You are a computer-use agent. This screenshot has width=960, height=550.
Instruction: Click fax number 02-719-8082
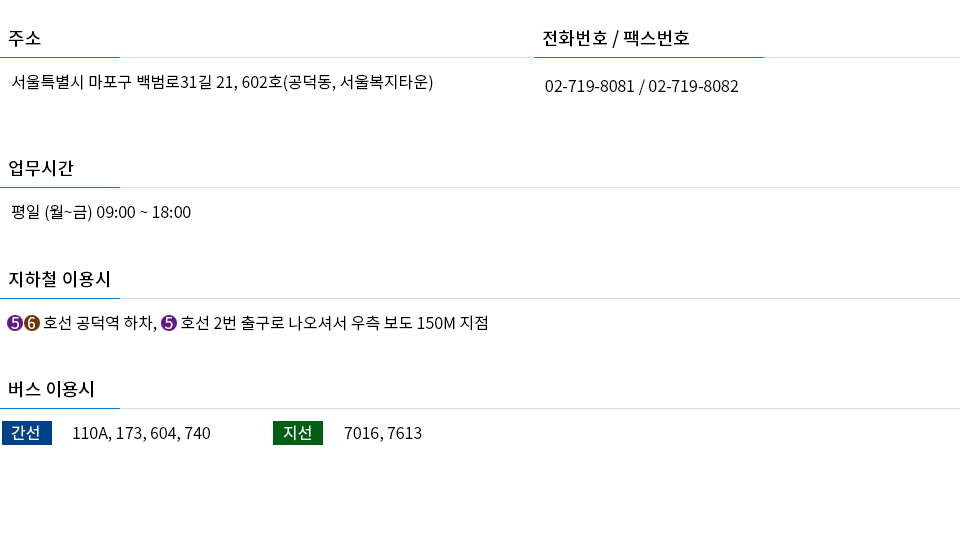click(x=693, y=86)
